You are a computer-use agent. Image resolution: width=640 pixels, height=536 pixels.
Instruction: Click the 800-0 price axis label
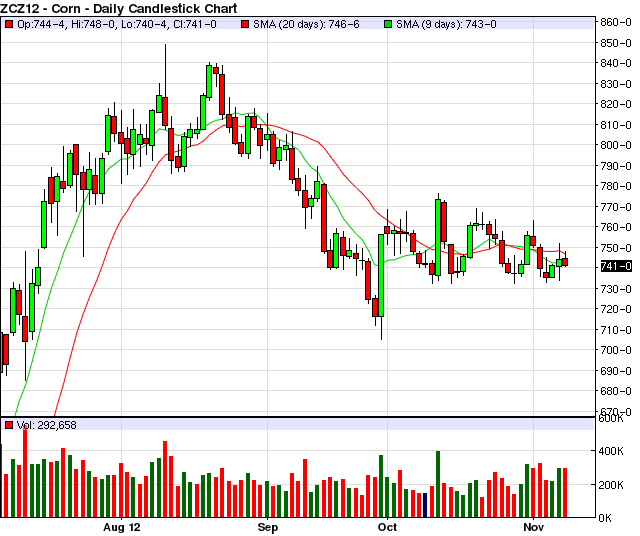616,145
